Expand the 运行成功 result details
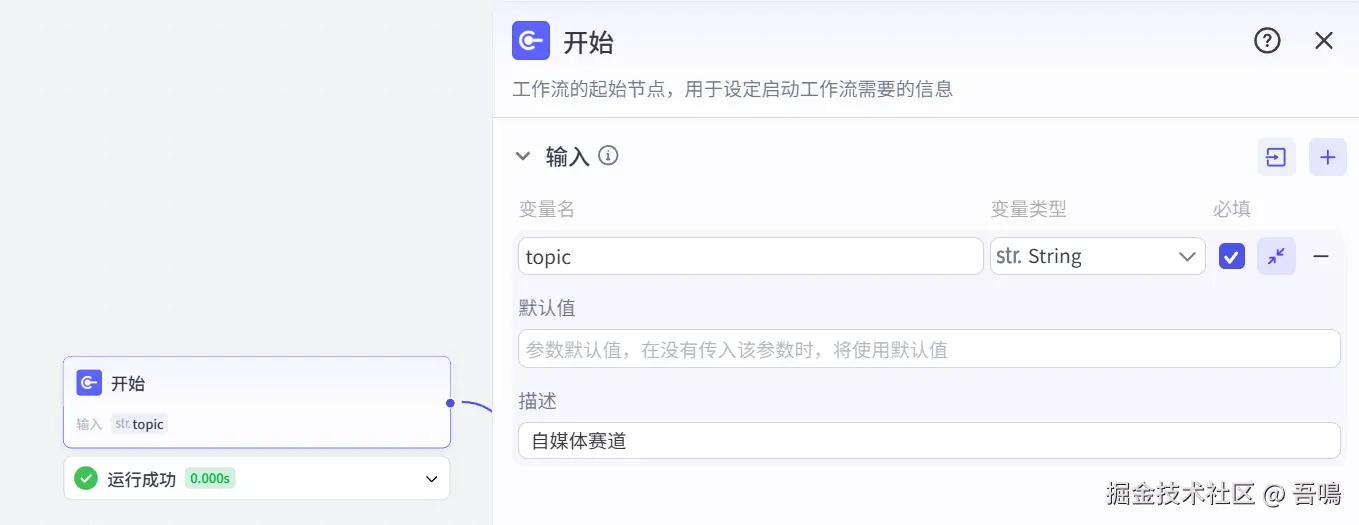 pyautogui.click(x=432, y=479)
